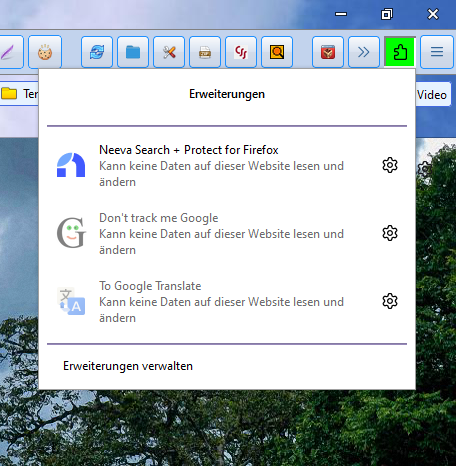This screenshot has width=456, height=466.
Task: Click the orange magnifier search icon
Action: pos(277,52)
